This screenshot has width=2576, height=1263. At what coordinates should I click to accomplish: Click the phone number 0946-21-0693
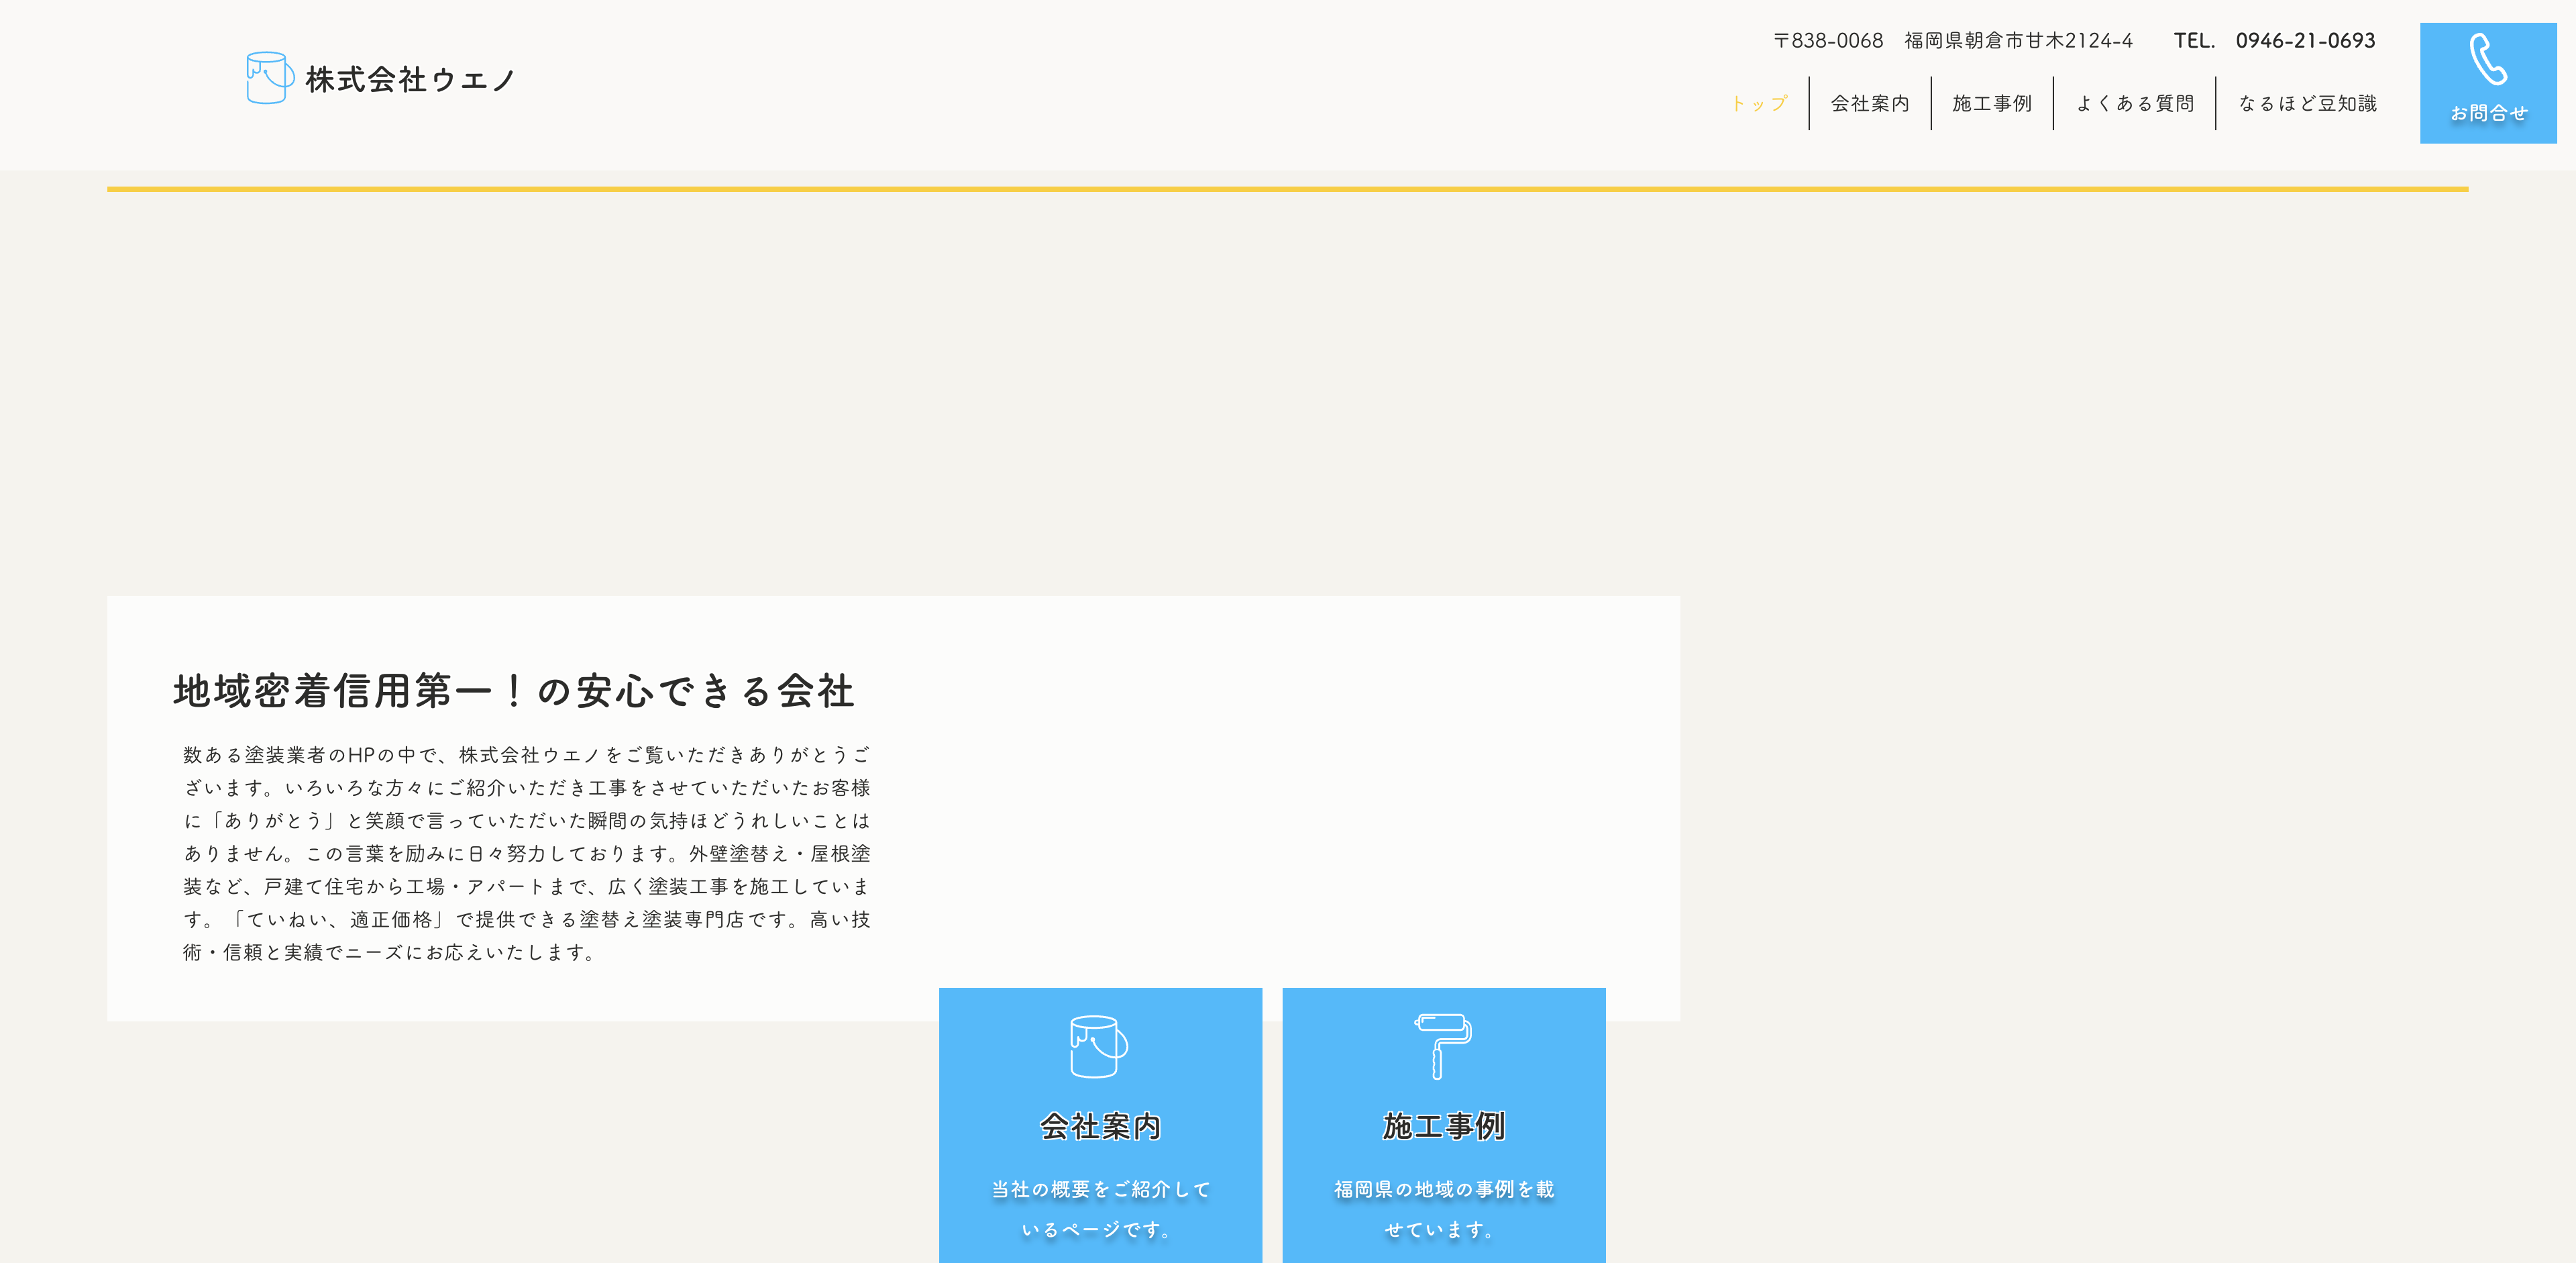click(2305, 40)
